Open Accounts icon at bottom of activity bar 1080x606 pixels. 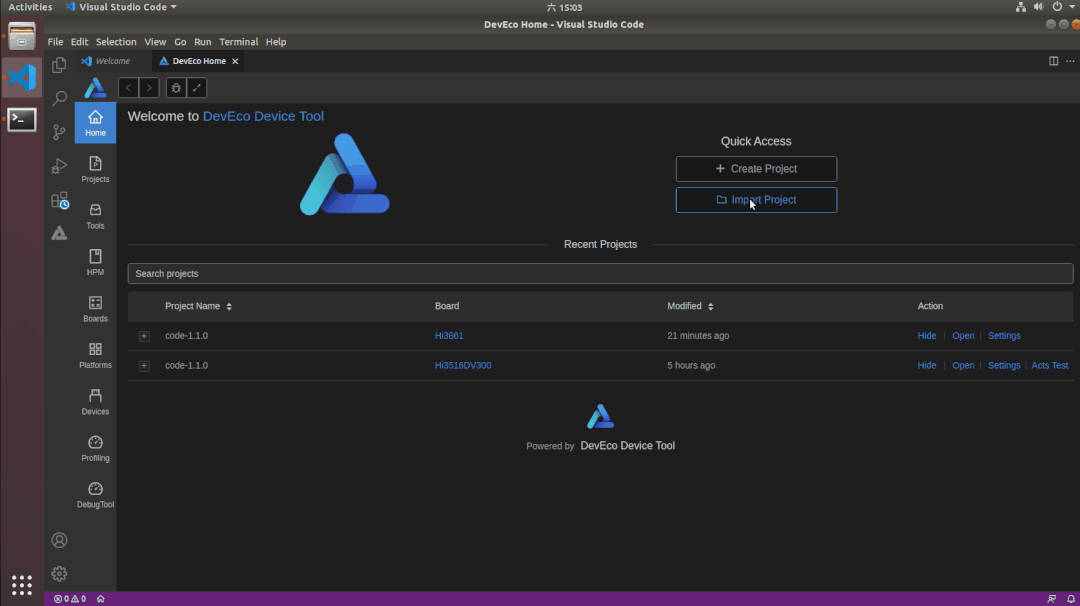click(x=59, y=541)
